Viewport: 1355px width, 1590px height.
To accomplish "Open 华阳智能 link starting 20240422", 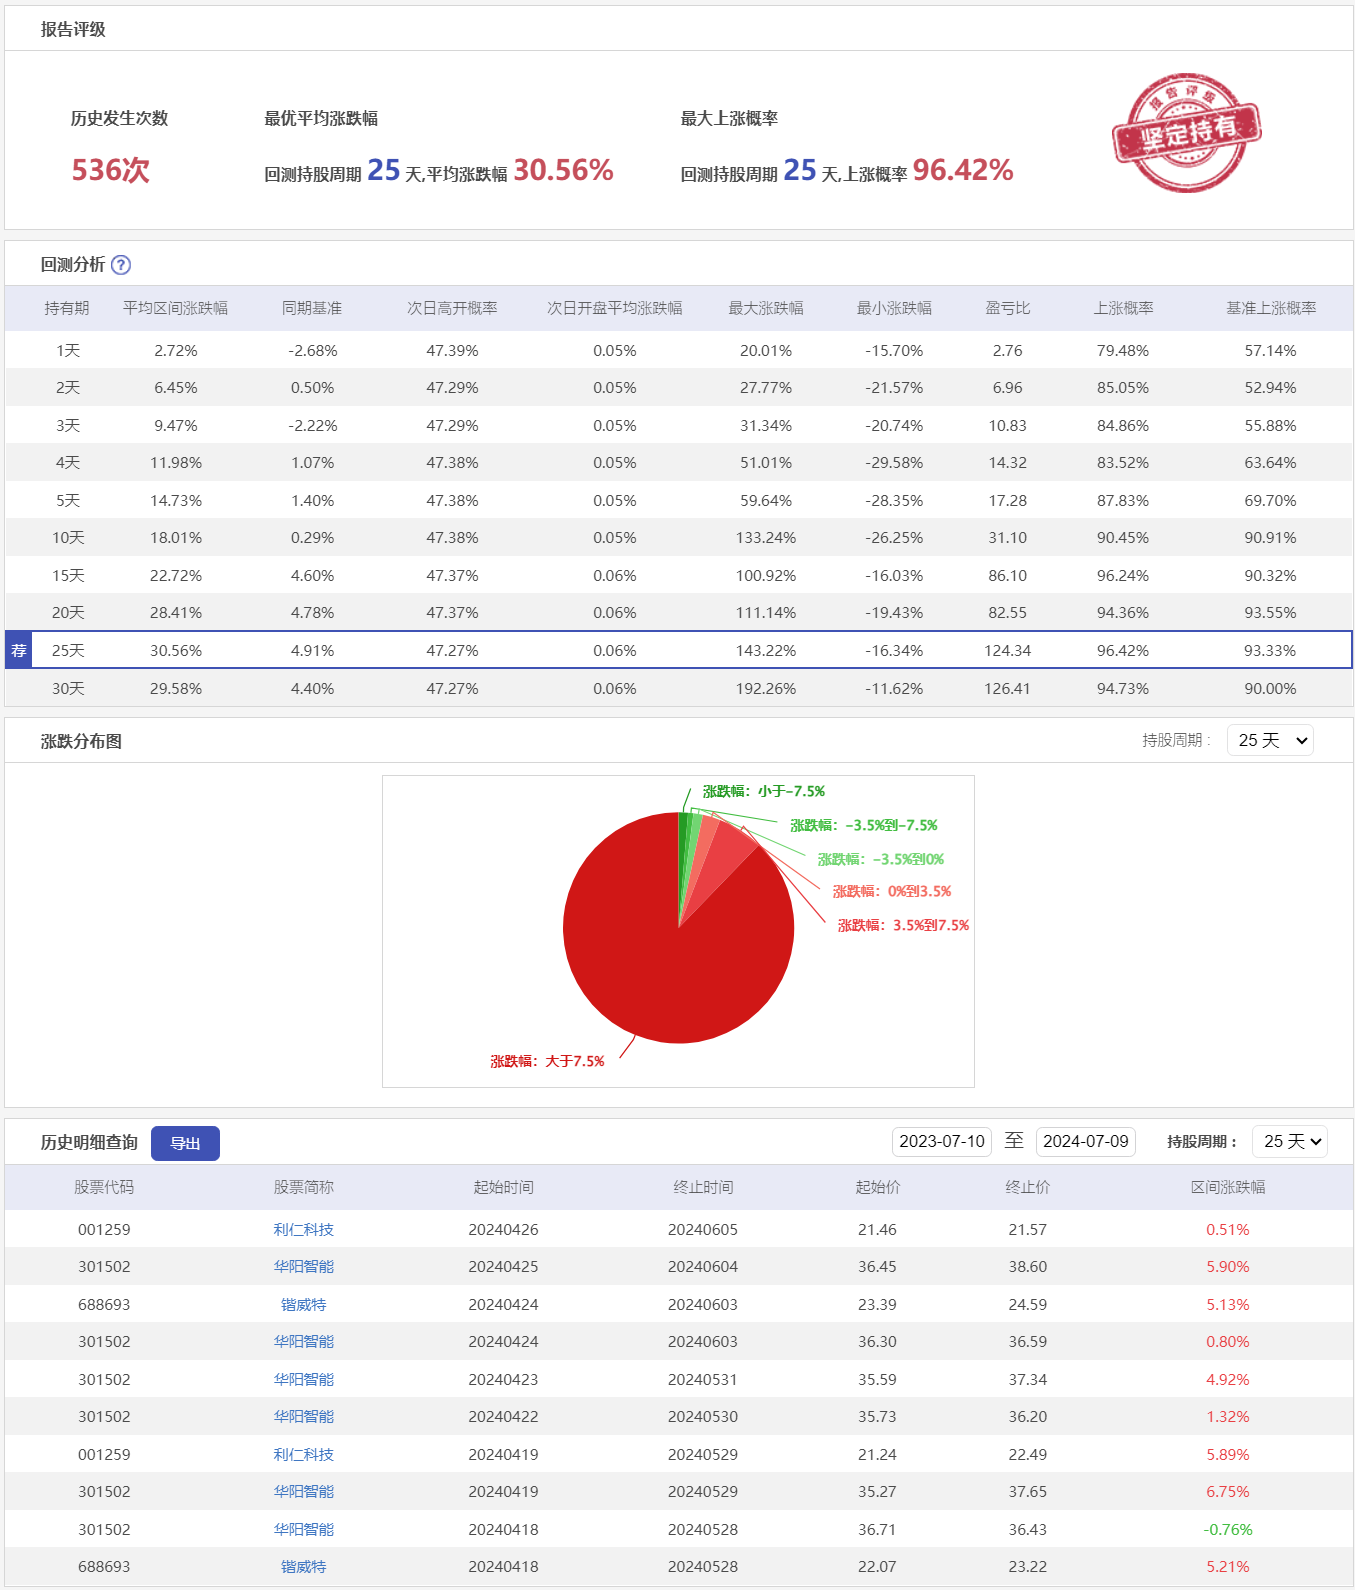I will tap(304, 1416).
